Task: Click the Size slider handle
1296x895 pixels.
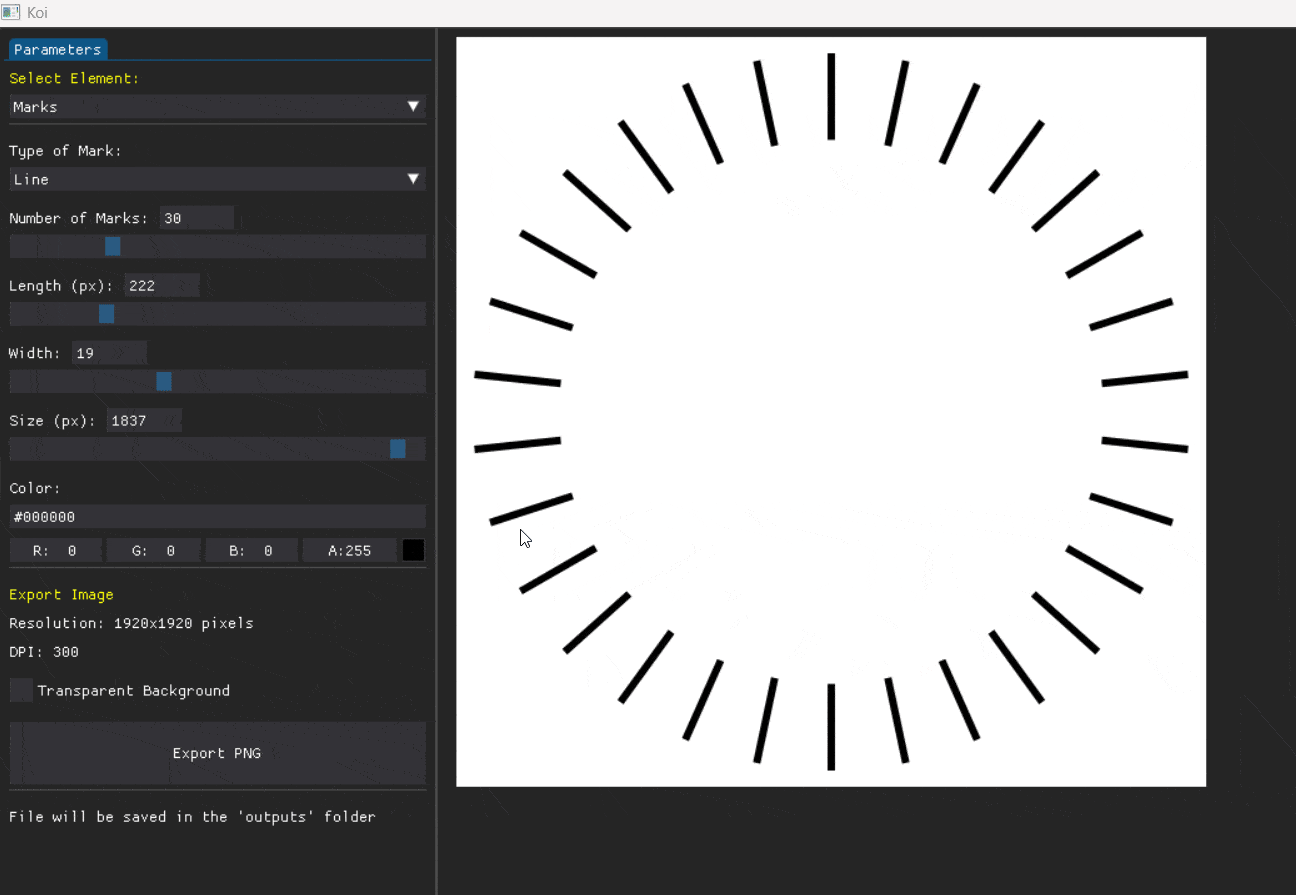Action: 398,449
